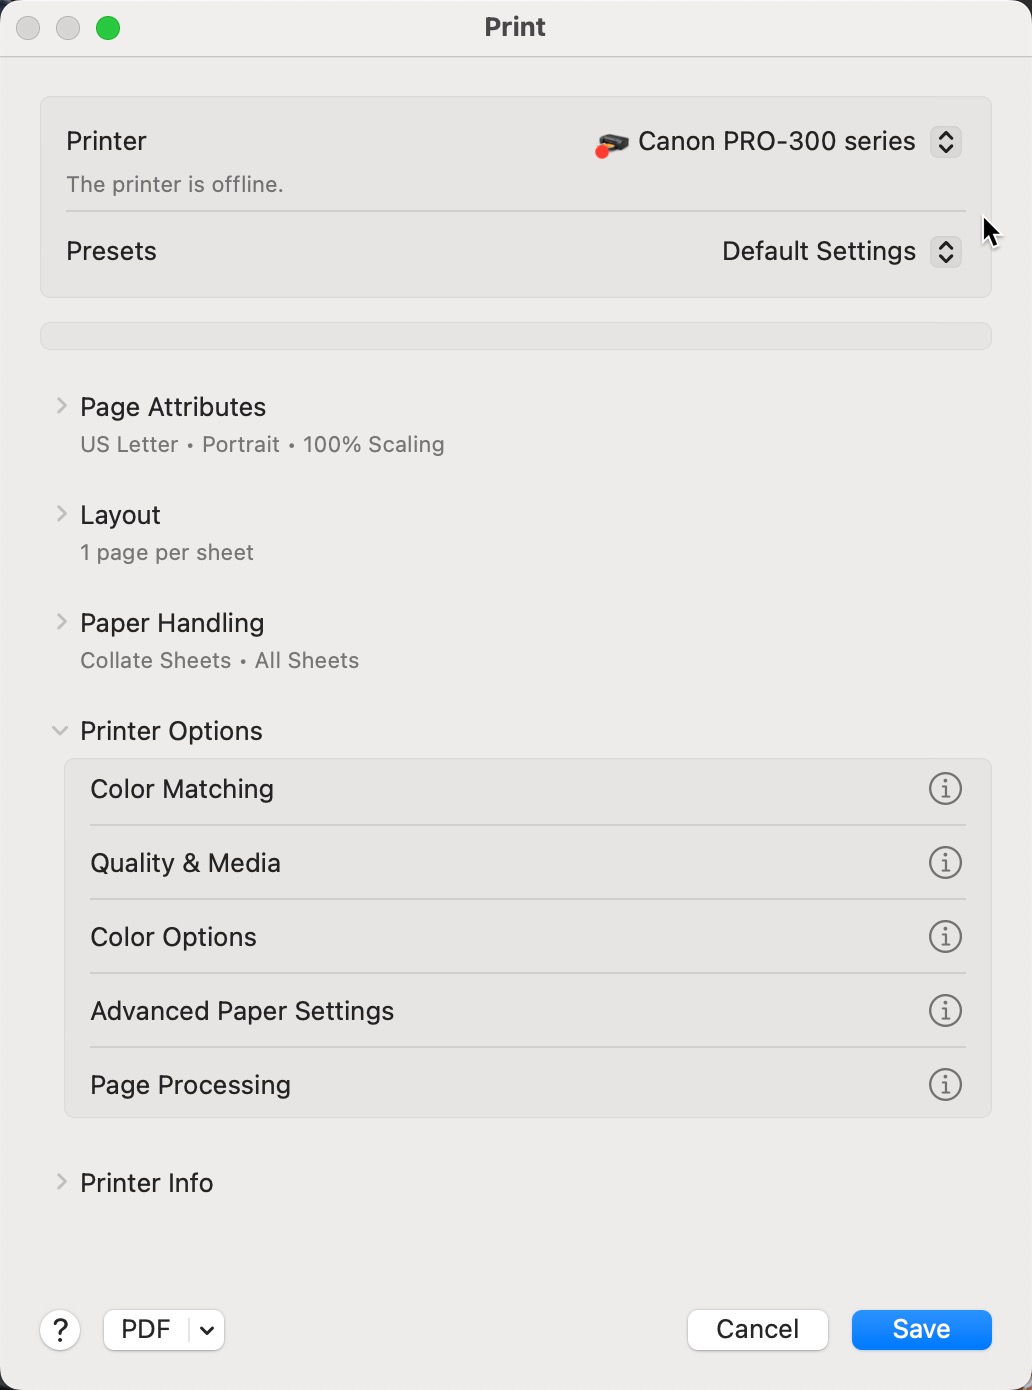1032x1390 pixels.
Task: Open the Presets Default Settings dropdown
Action: click(x=945, y=252)
